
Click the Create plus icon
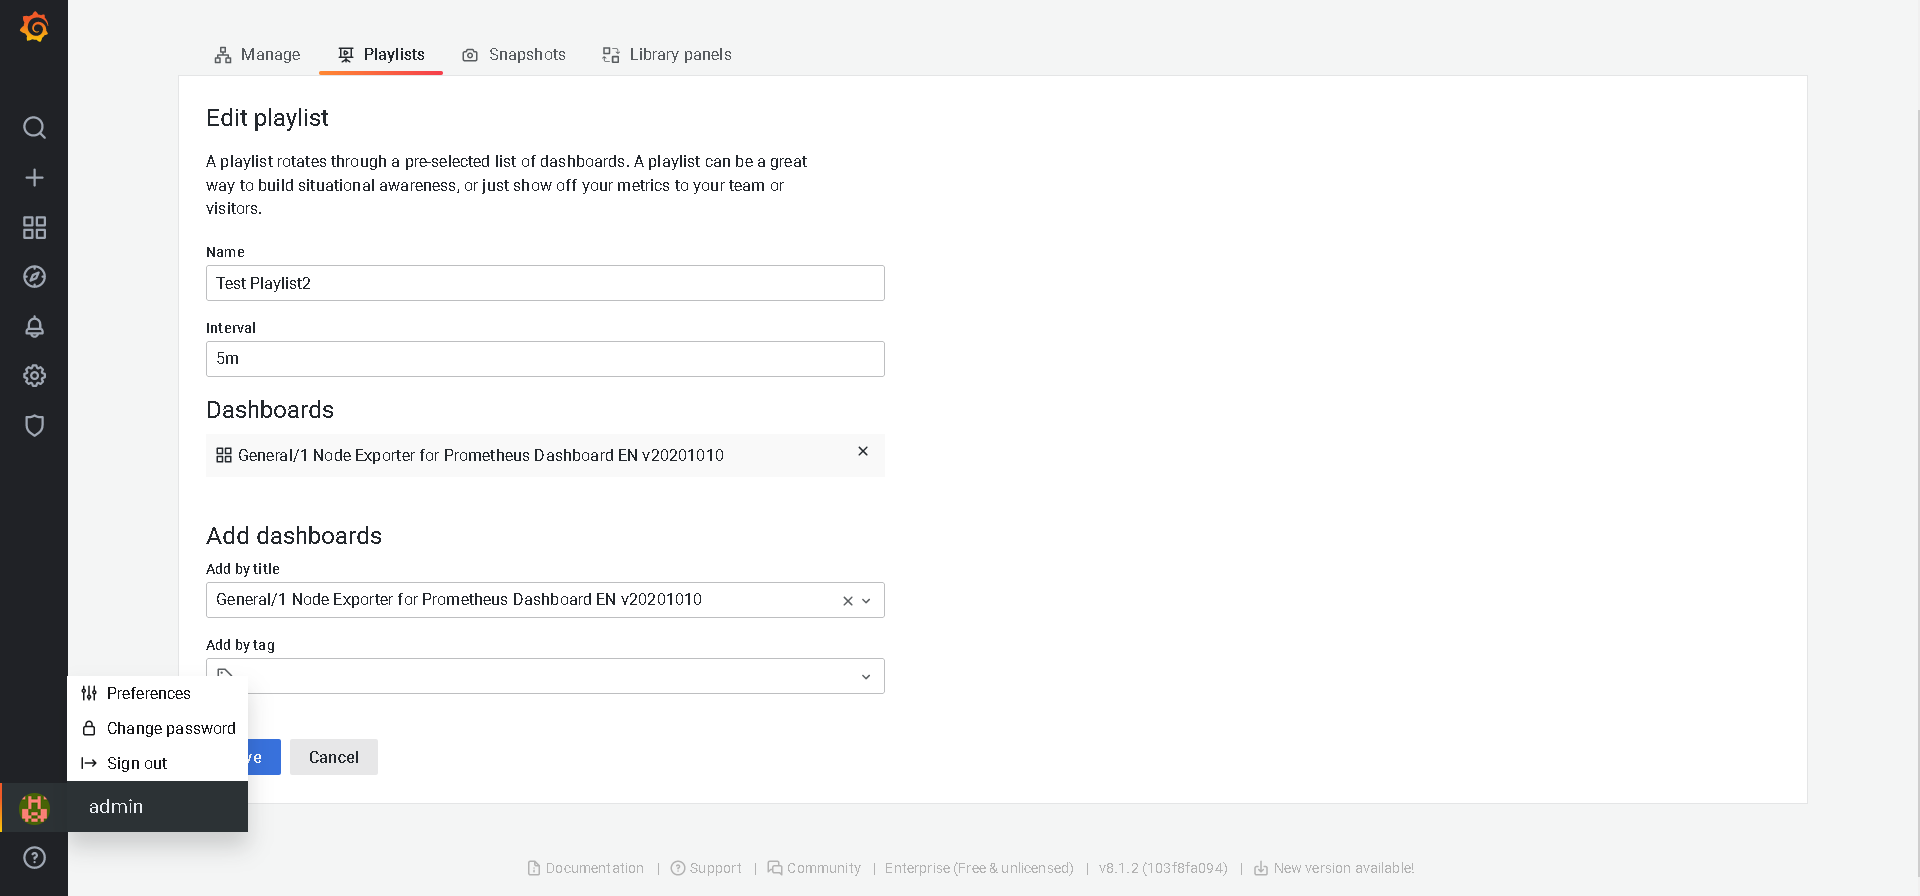[x=34, y=178]
